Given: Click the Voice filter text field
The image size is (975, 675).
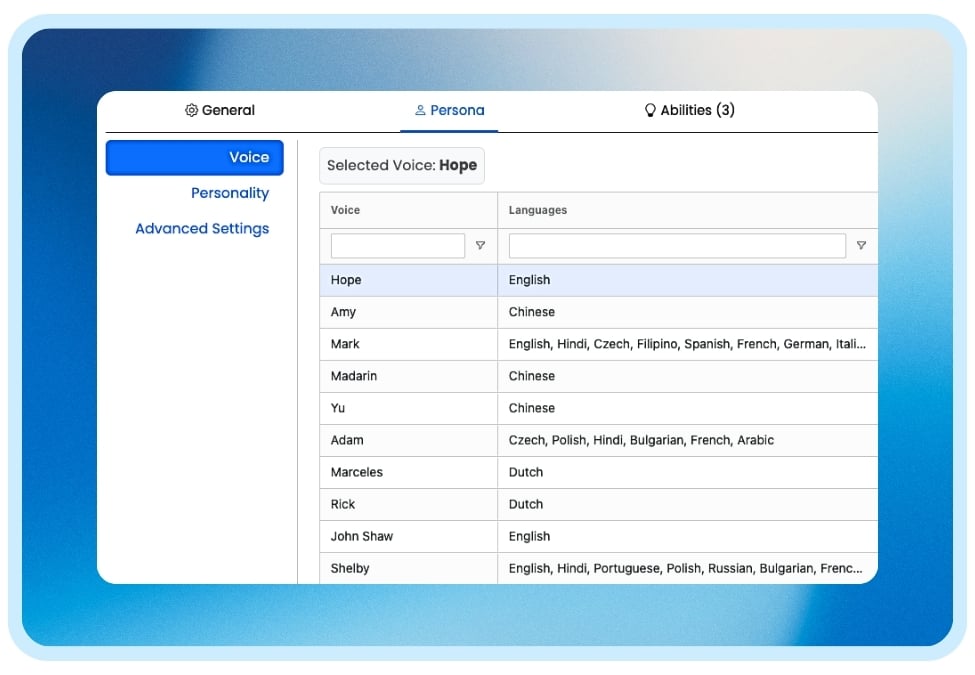Looking at the screenshot, I should point(398,246).
